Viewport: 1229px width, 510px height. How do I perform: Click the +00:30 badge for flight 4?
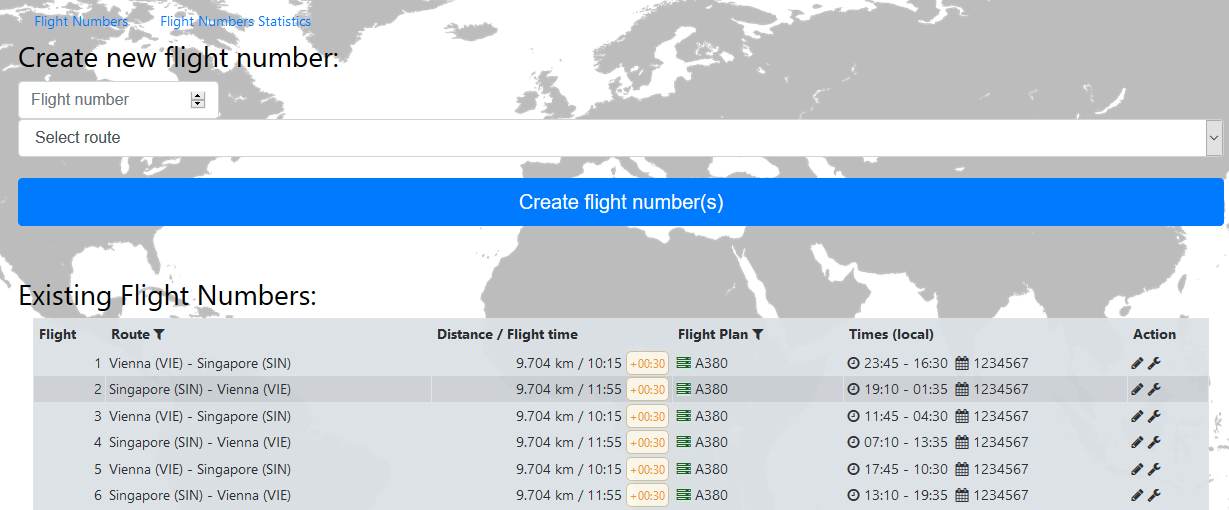pyautogui.click(x=647, y=442)
